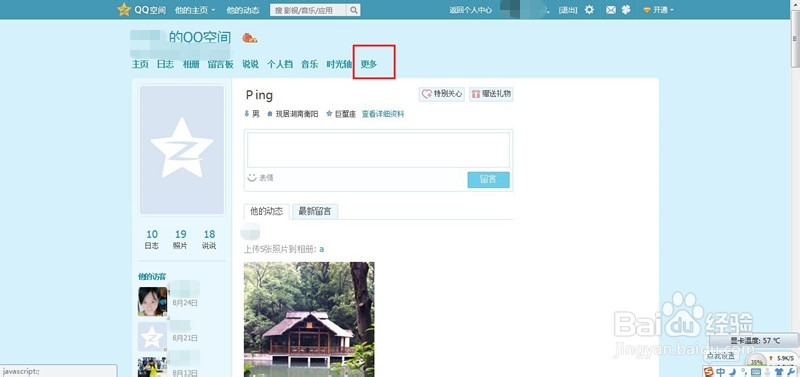Viewport: 800px width, 377px height.
Task: Click the Sogou S input method icon
Action: point(708,372)
